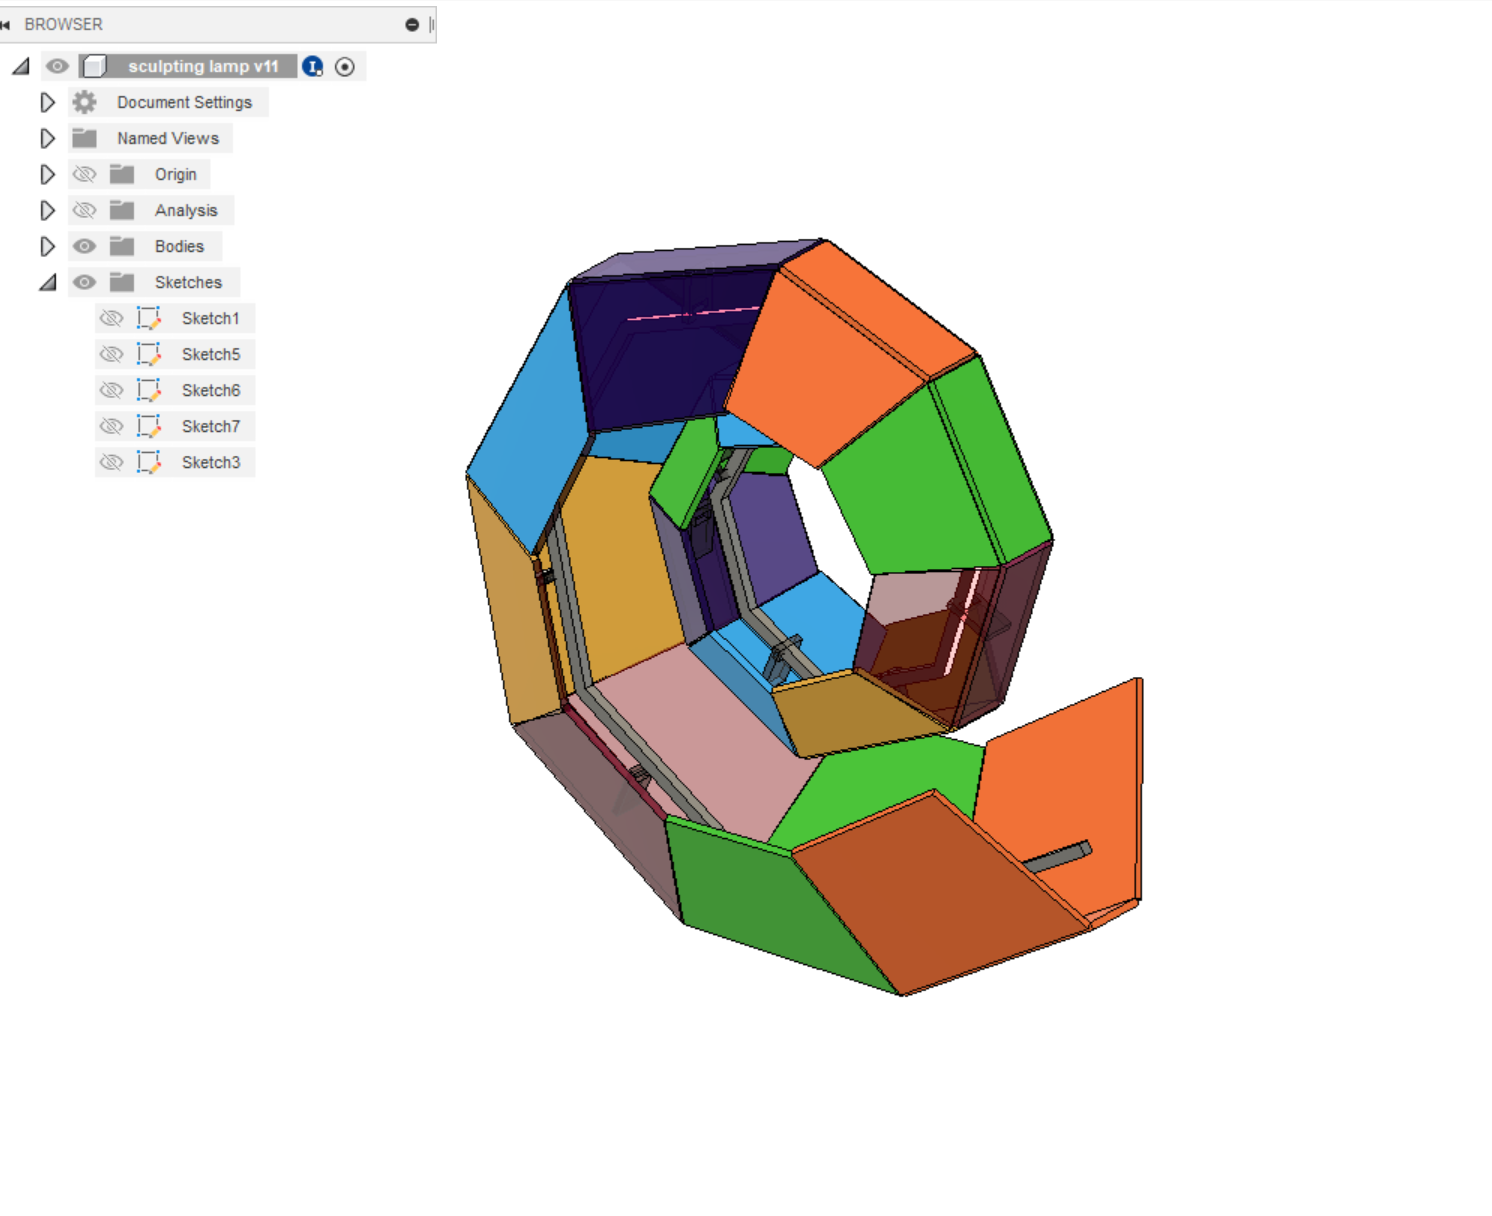The image size is (1492, 1216).
Task: Click the Document Settings gear icon
Action: point(84,102)
